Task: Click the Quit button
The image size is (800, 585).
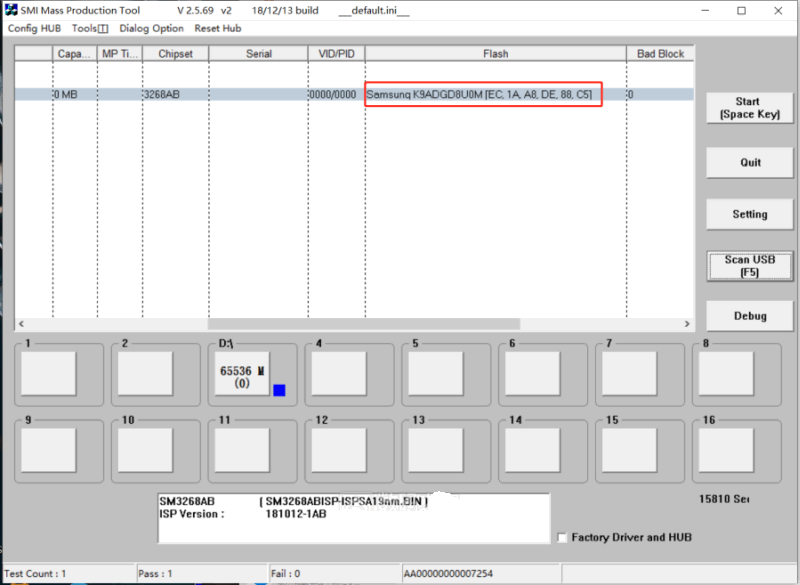Action: click(750, 162)
